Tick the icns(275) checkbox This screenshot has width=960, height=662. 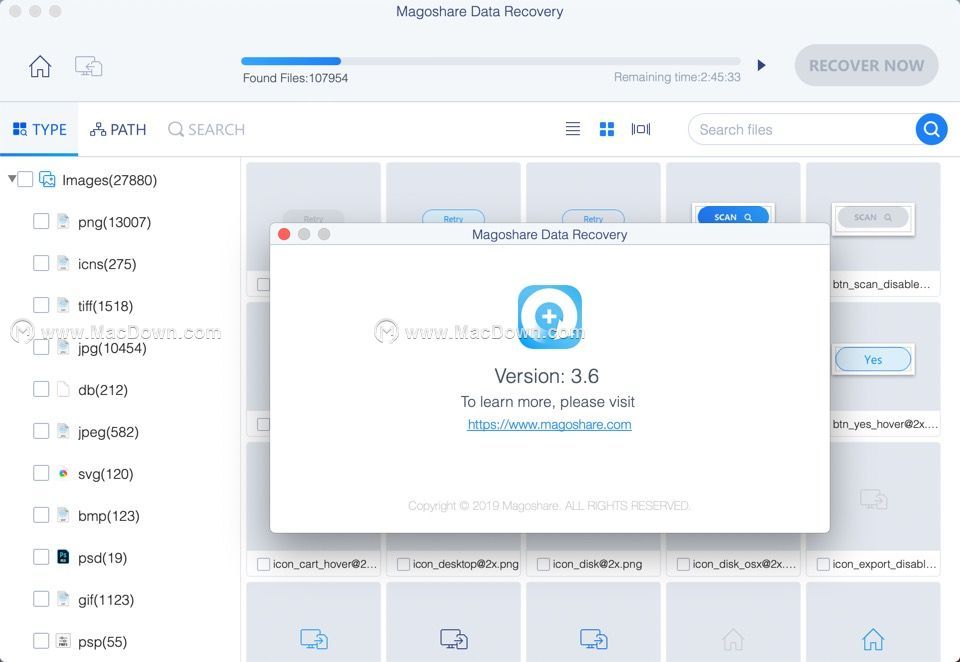(x=41, y=263)
